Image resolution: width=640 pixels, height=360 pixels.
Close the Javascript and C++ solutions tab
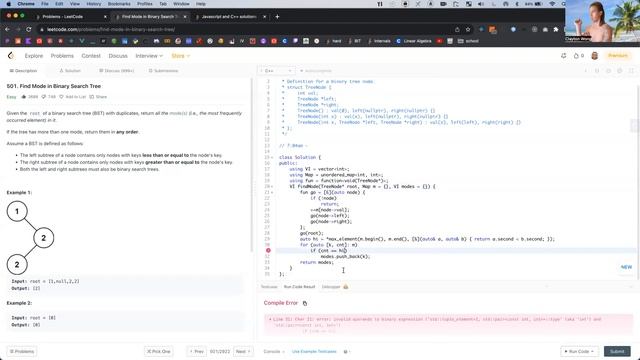tap(264, 17)
